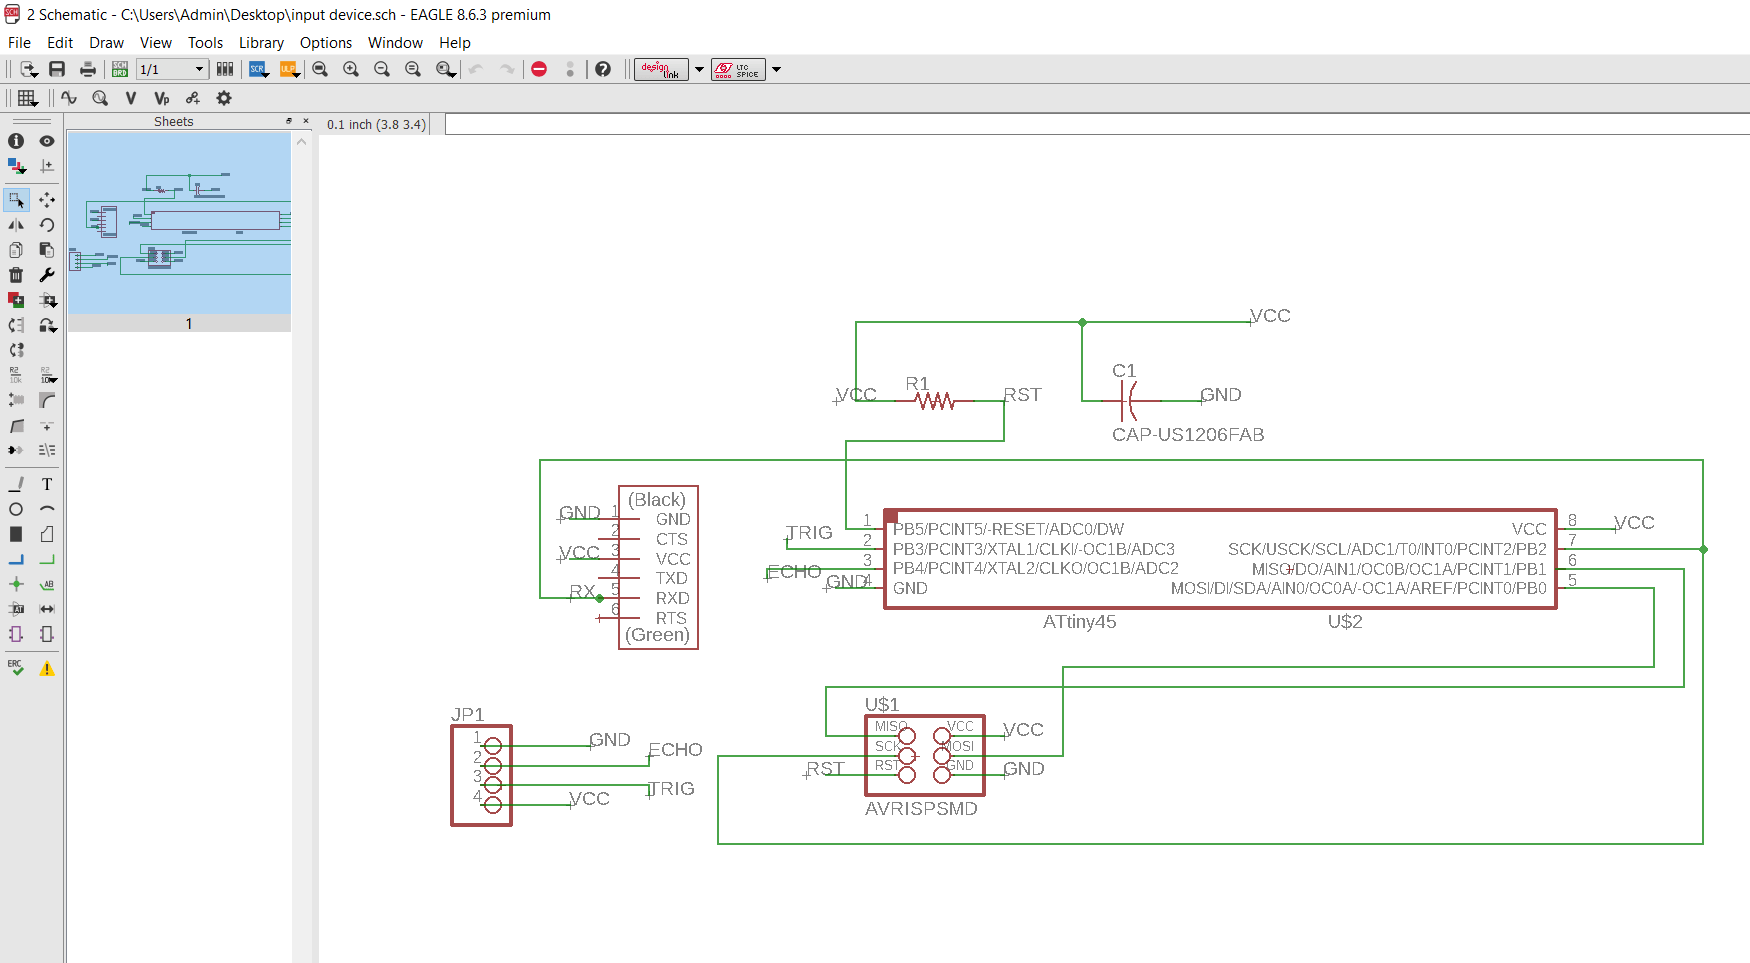
Task: Click the ATtiny45 component label
Action: 1079,622
